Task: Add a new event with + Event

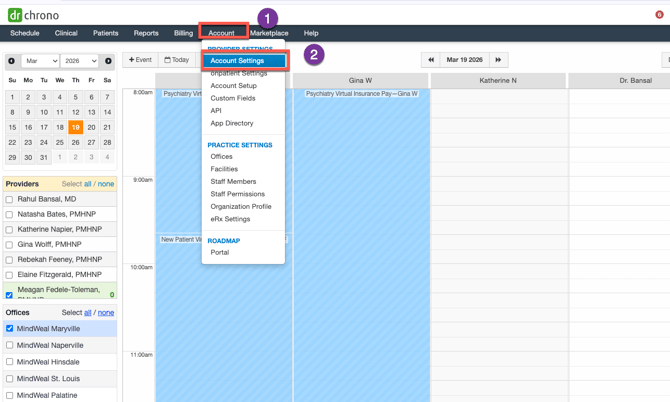Action: tap(140, 60)
